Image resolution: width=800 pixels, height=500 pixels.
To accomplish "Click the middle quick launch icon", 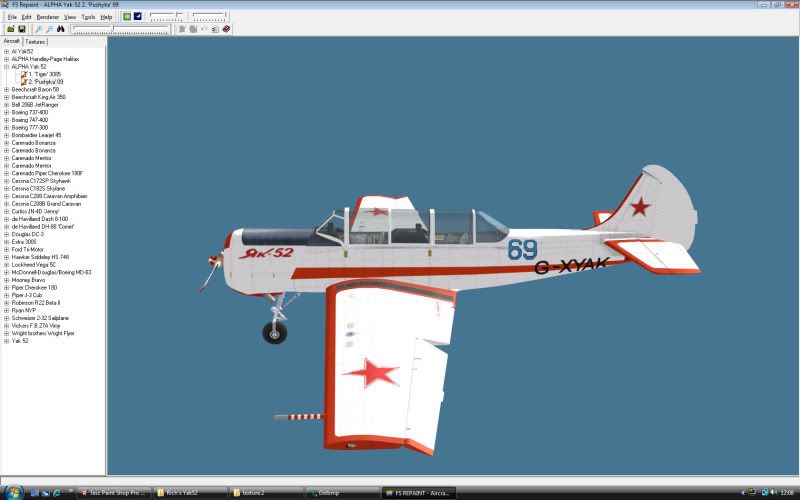I will tap(46, 493).
